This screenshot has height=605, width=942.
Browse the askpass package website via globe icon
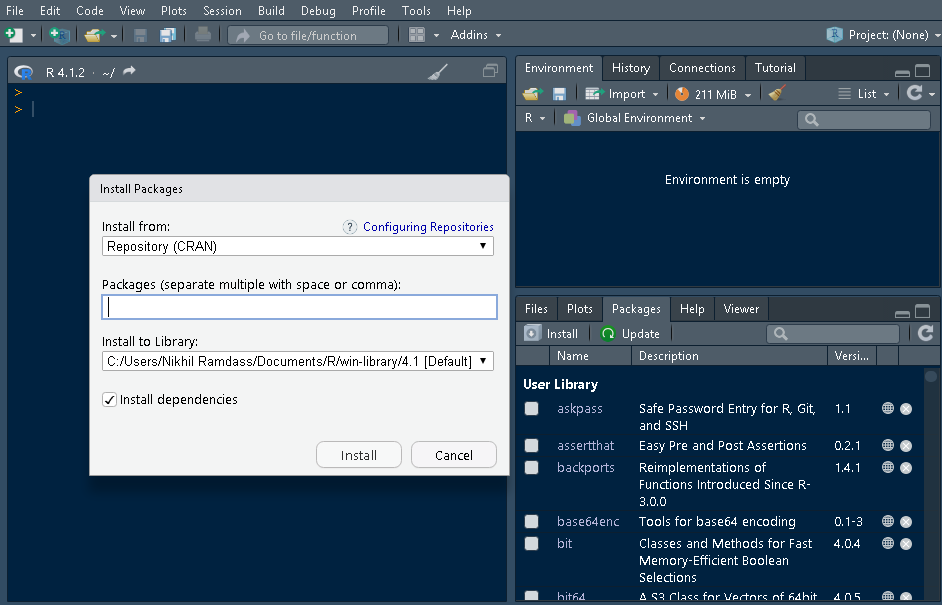tap(887, 409)
